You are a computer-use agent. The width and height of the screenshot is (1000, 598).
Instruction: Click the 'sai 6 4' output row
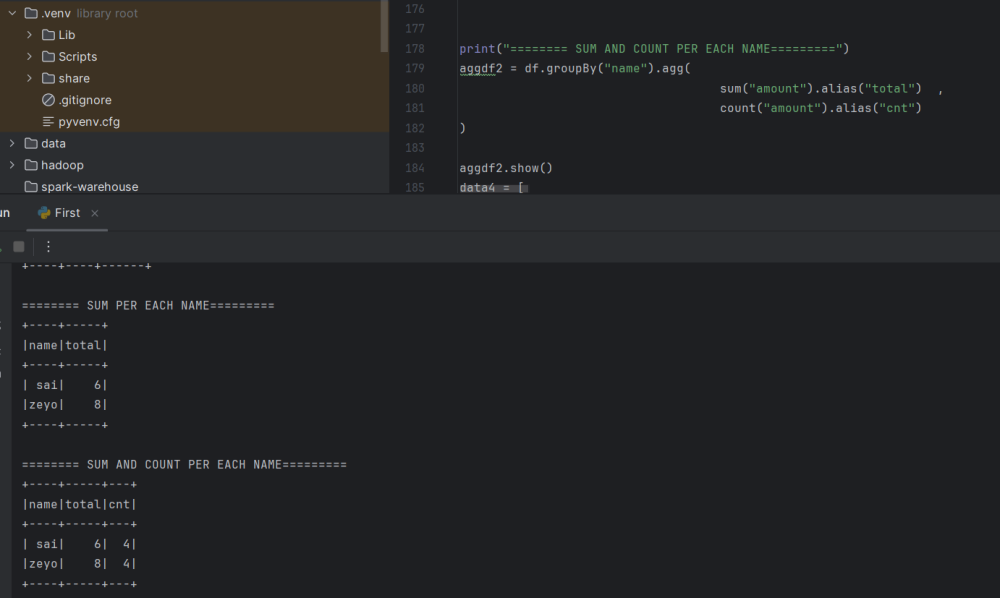click(x=80, y=544)
